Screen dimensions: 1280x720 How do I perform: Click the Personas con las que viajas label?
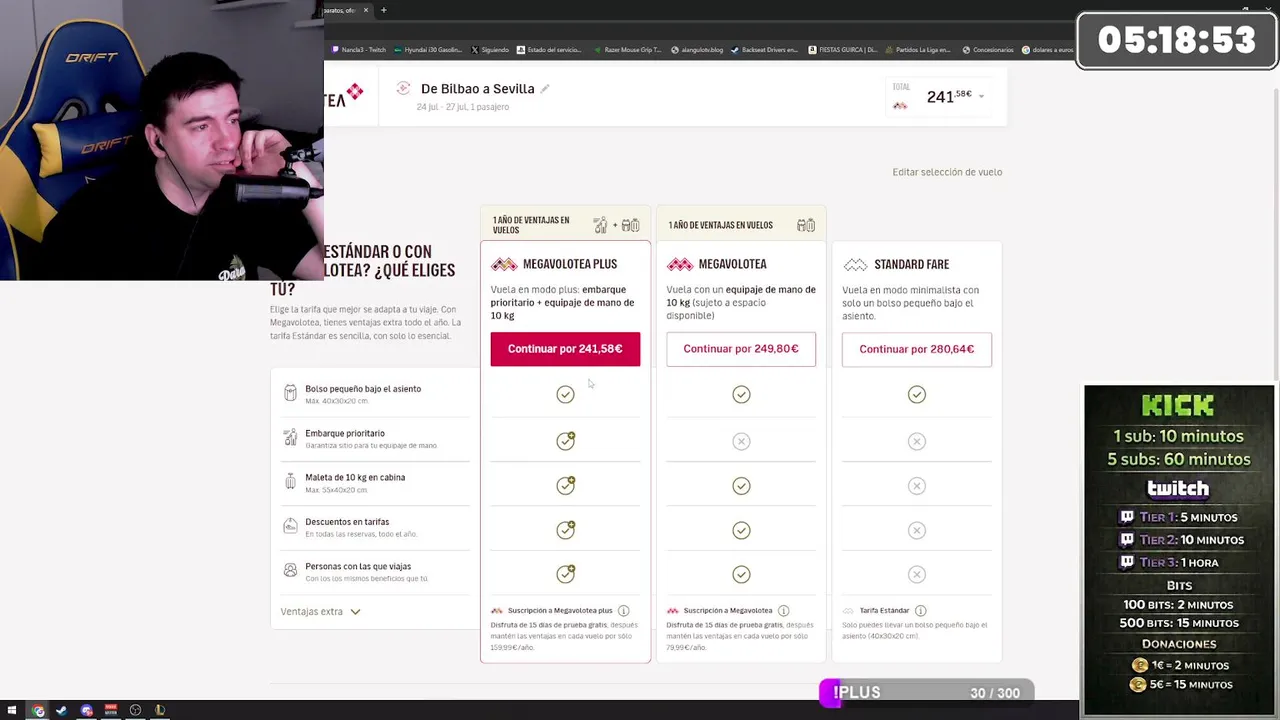[x=358, y=566]
